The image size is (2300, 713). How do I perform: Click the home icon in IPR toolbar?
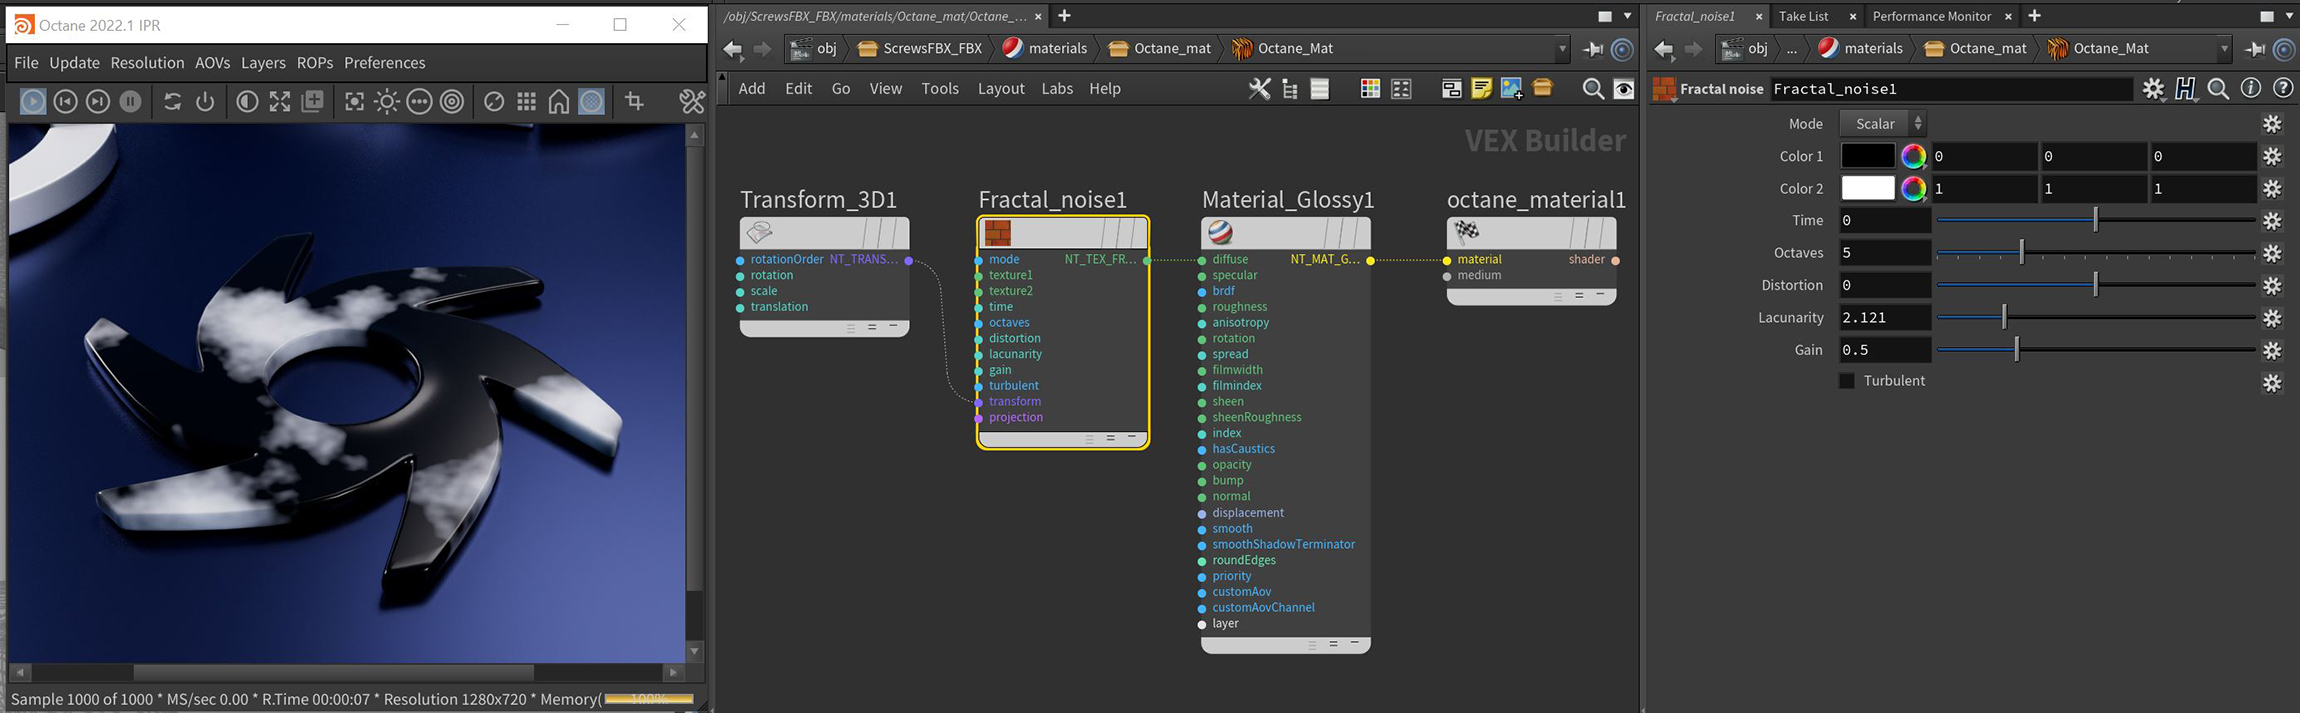tap(559, 101)
